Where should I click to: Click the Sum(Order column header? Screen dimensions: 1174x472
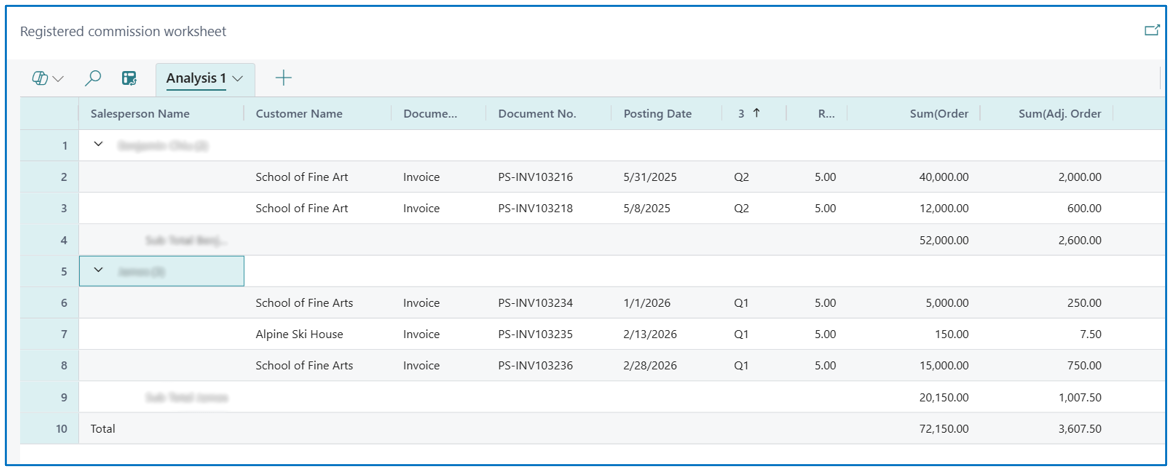pos(936,114)
